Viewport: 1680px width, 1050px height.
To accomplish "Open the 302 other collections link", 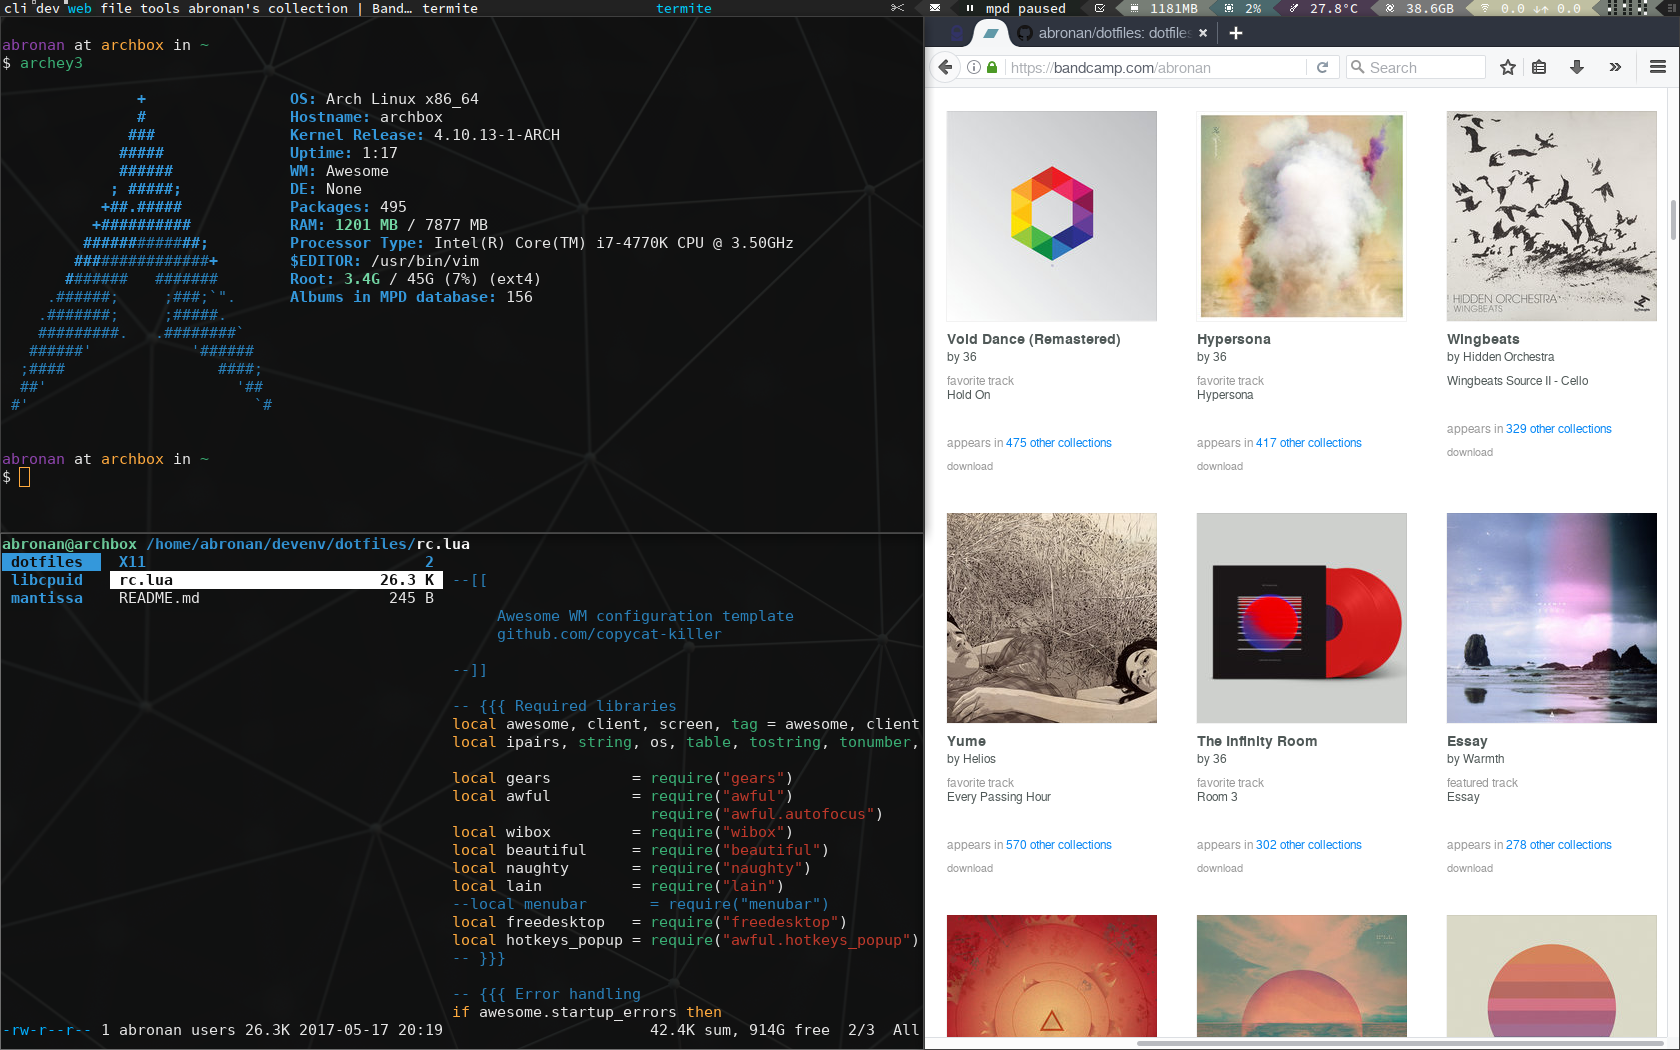I will [1308, 845].
